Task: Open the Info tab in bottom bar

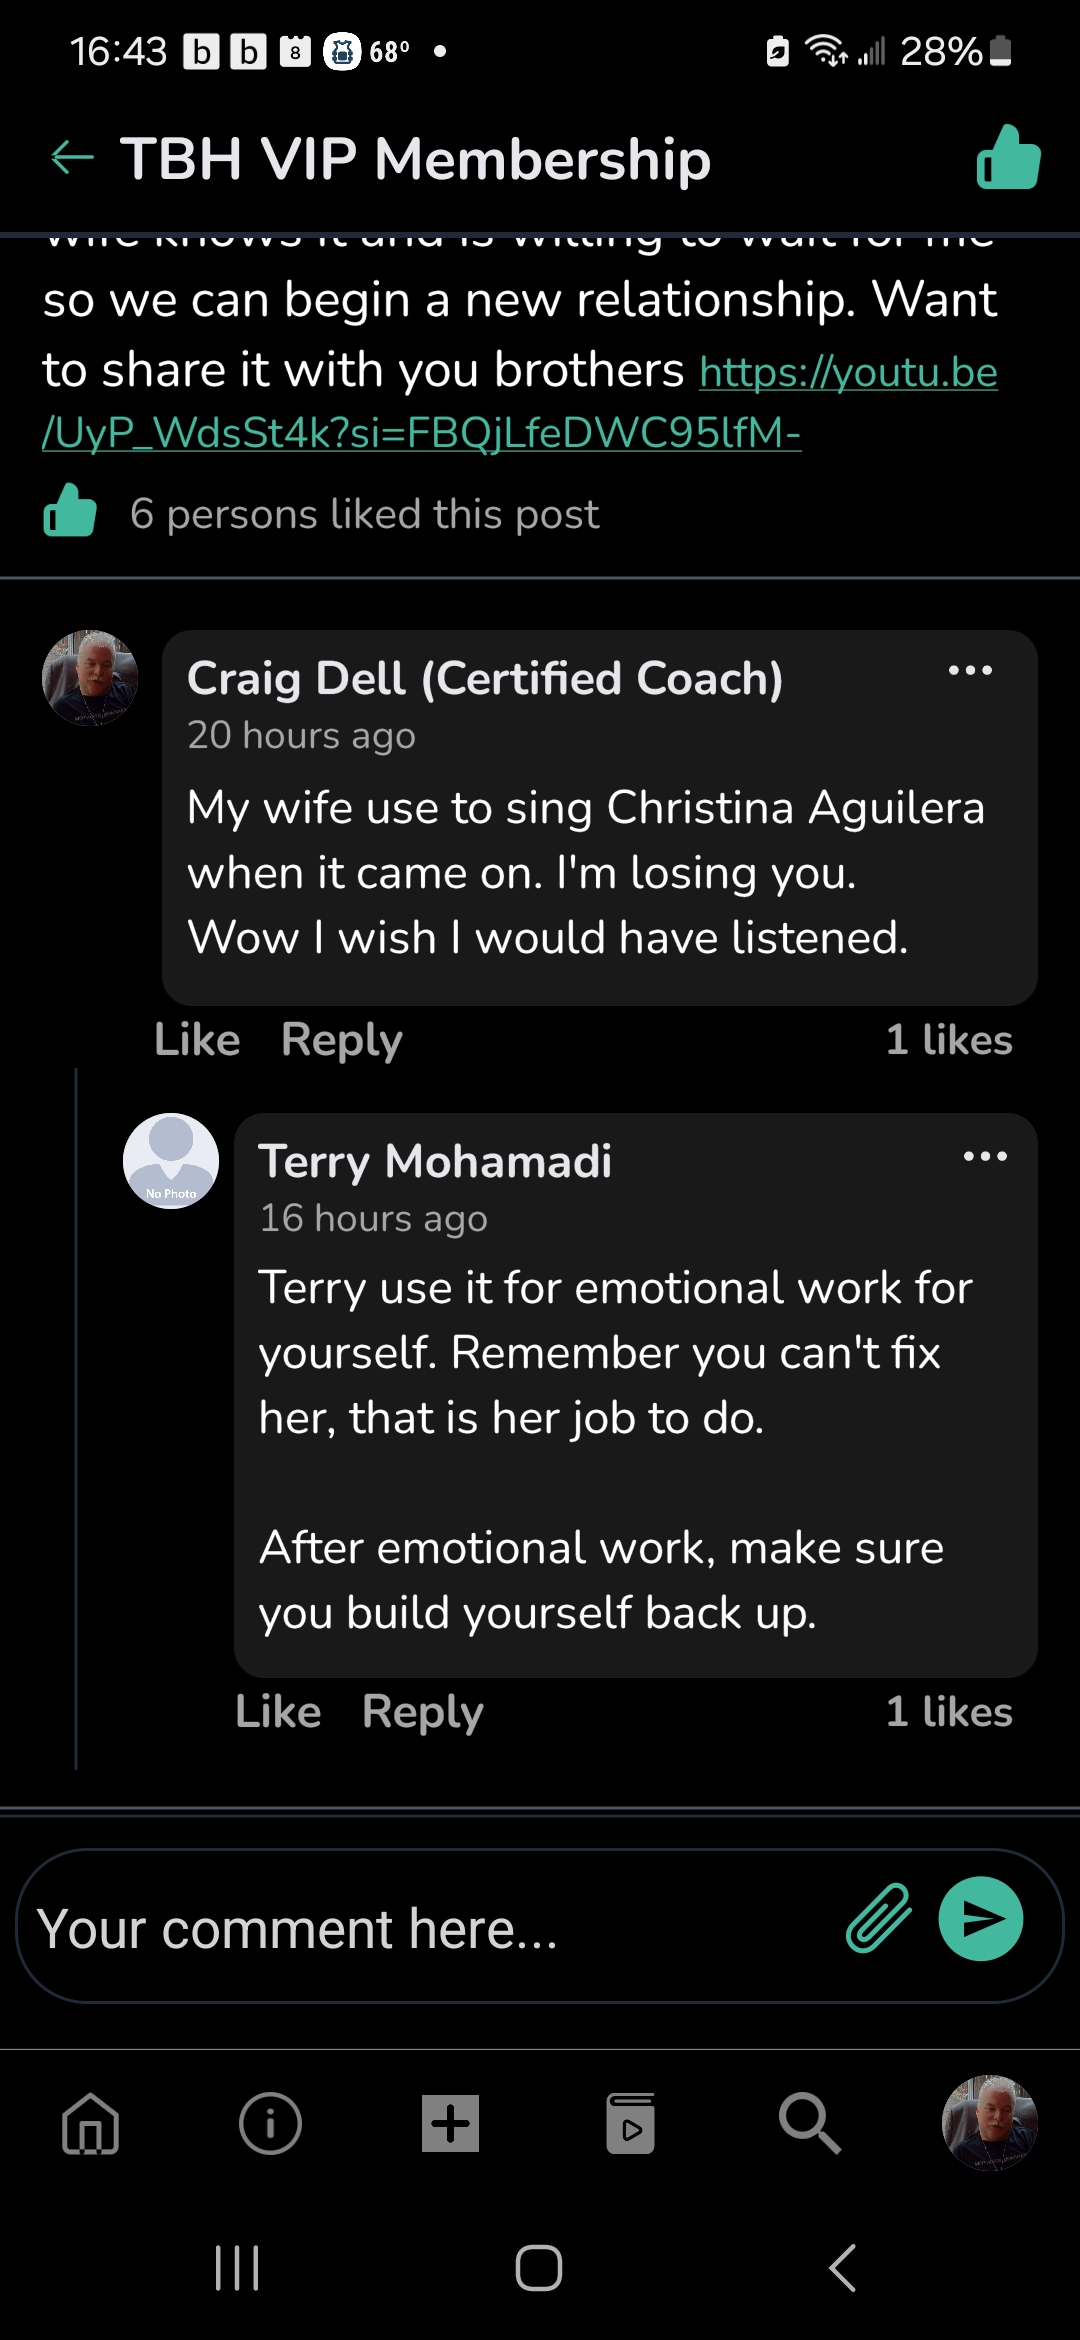Action: (270, 2123)
